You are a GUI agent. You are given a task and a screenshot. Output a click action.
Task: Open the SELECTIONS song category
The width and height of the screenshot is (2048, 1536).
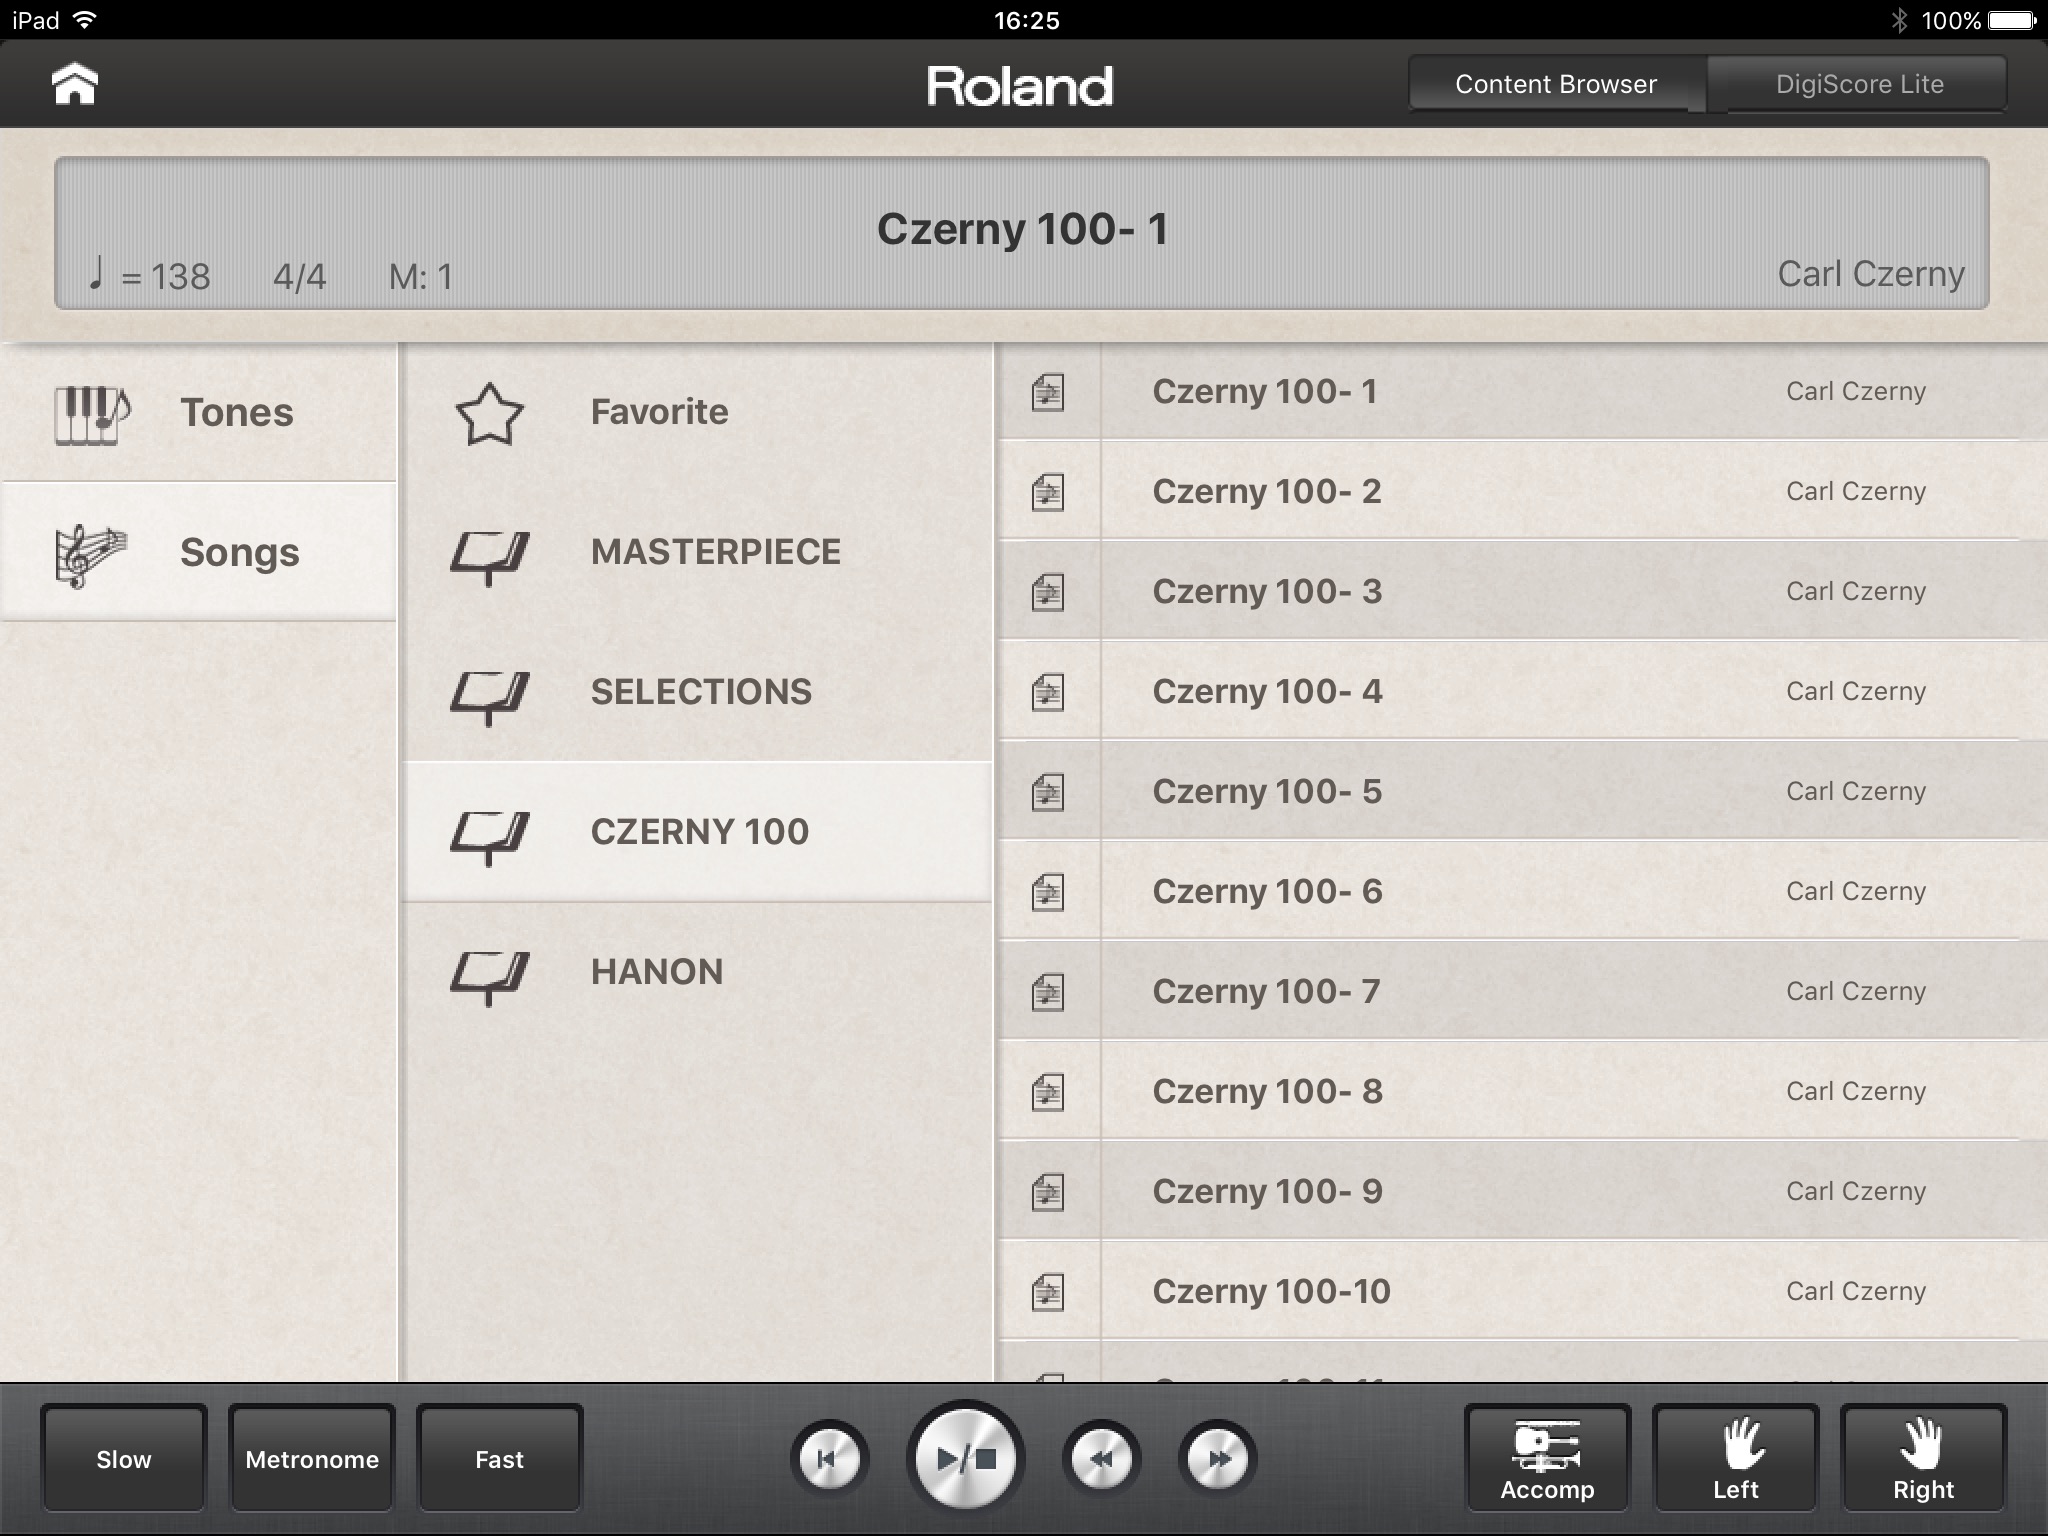[700, 692]
